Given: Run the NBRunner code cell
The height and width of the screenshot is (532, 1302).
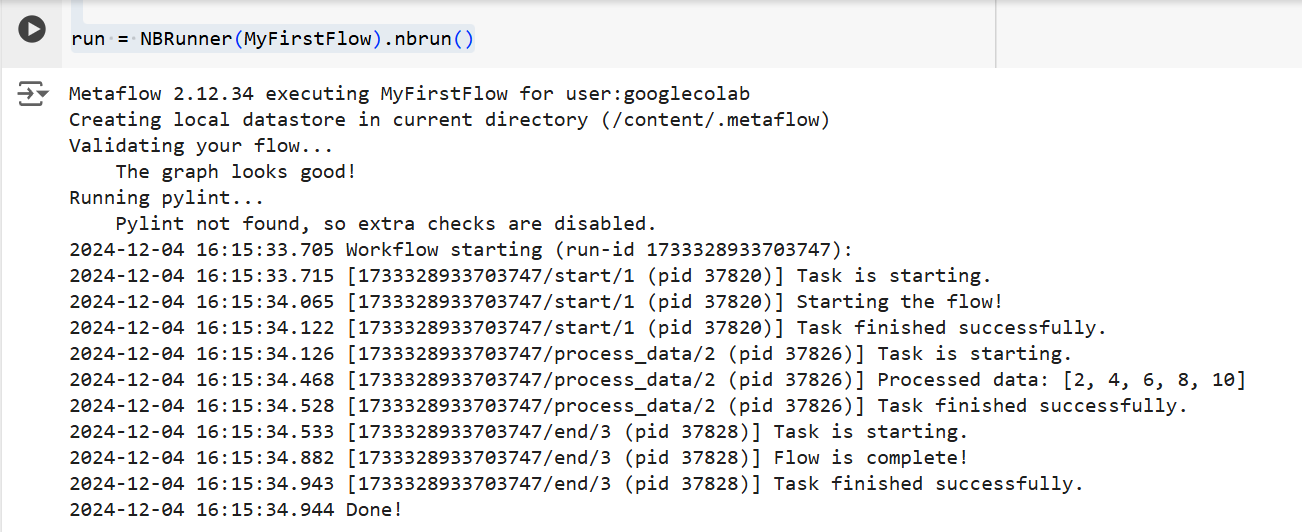Looking at the screenshot, I should (x=32, y=30).
